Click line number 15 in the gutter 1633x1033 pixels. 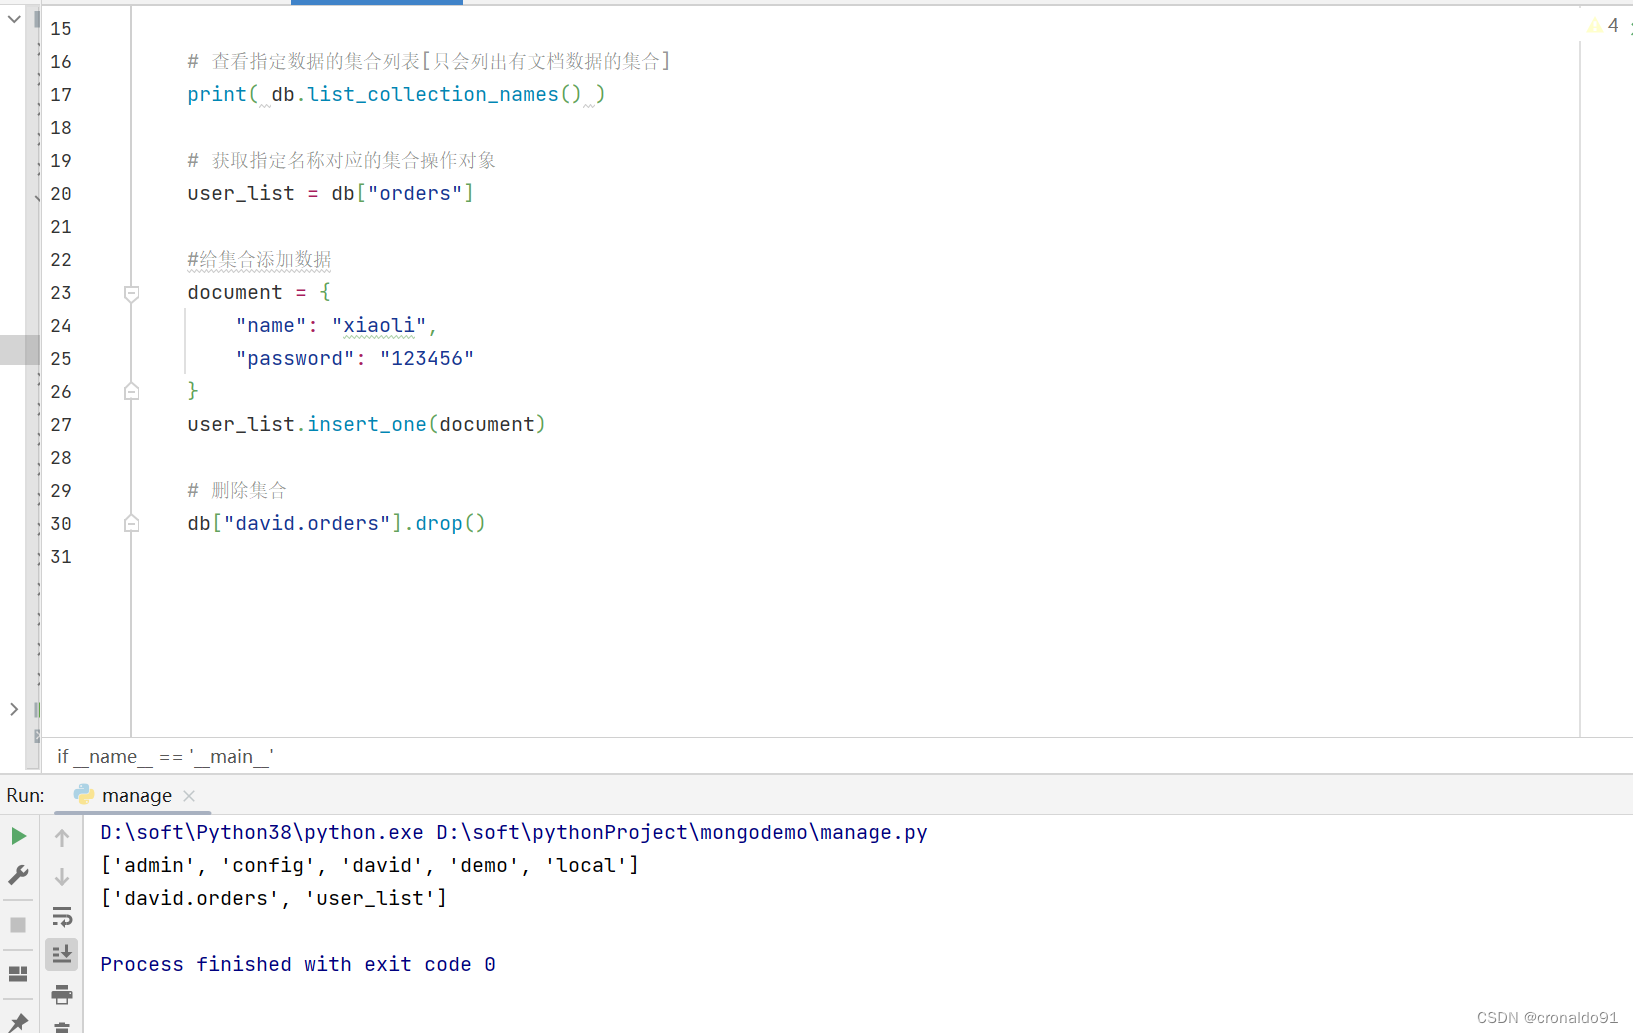coord(61,29)
